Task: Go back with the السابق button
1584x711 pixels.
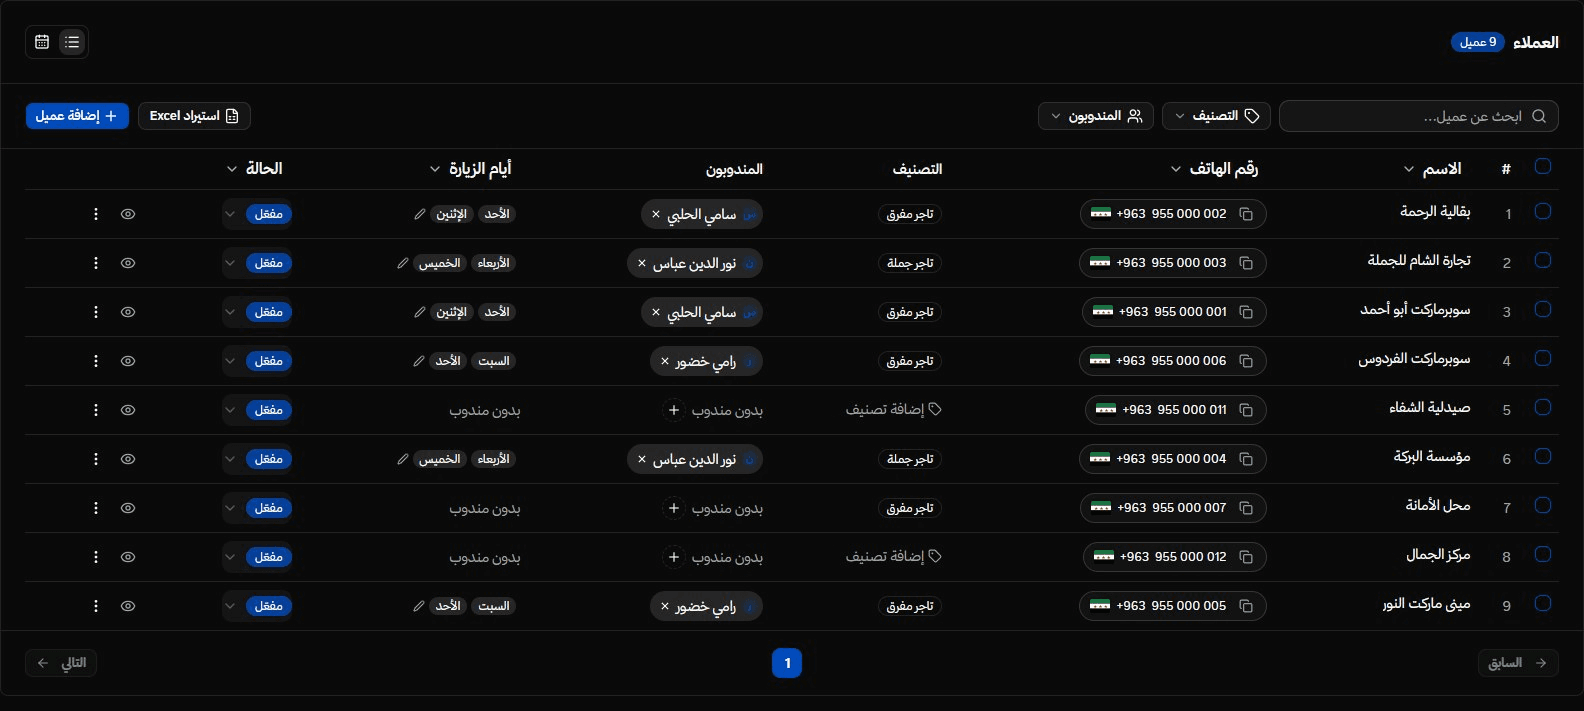Action: click(1518, 663)
